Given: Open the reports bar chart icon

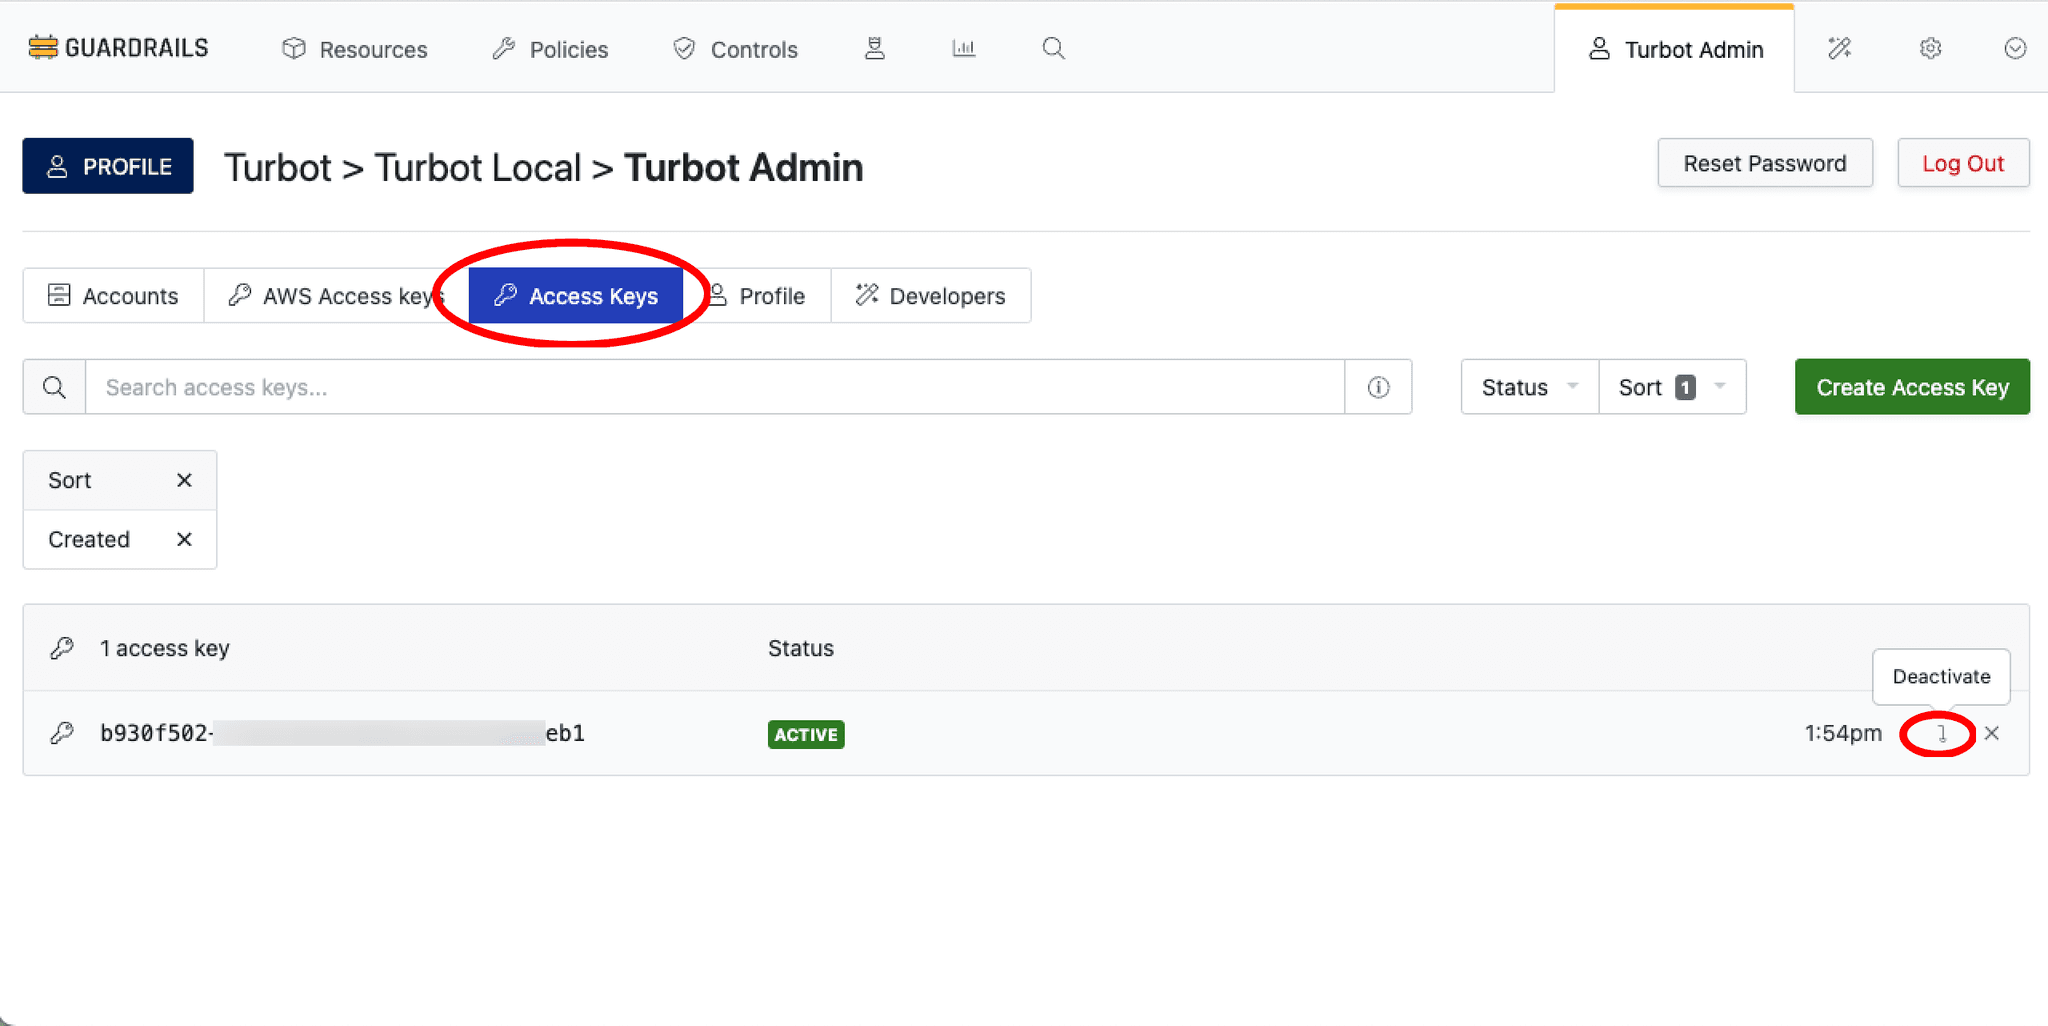Looking at the screenshot, I should pyautogui.click(x=962, y=48).
